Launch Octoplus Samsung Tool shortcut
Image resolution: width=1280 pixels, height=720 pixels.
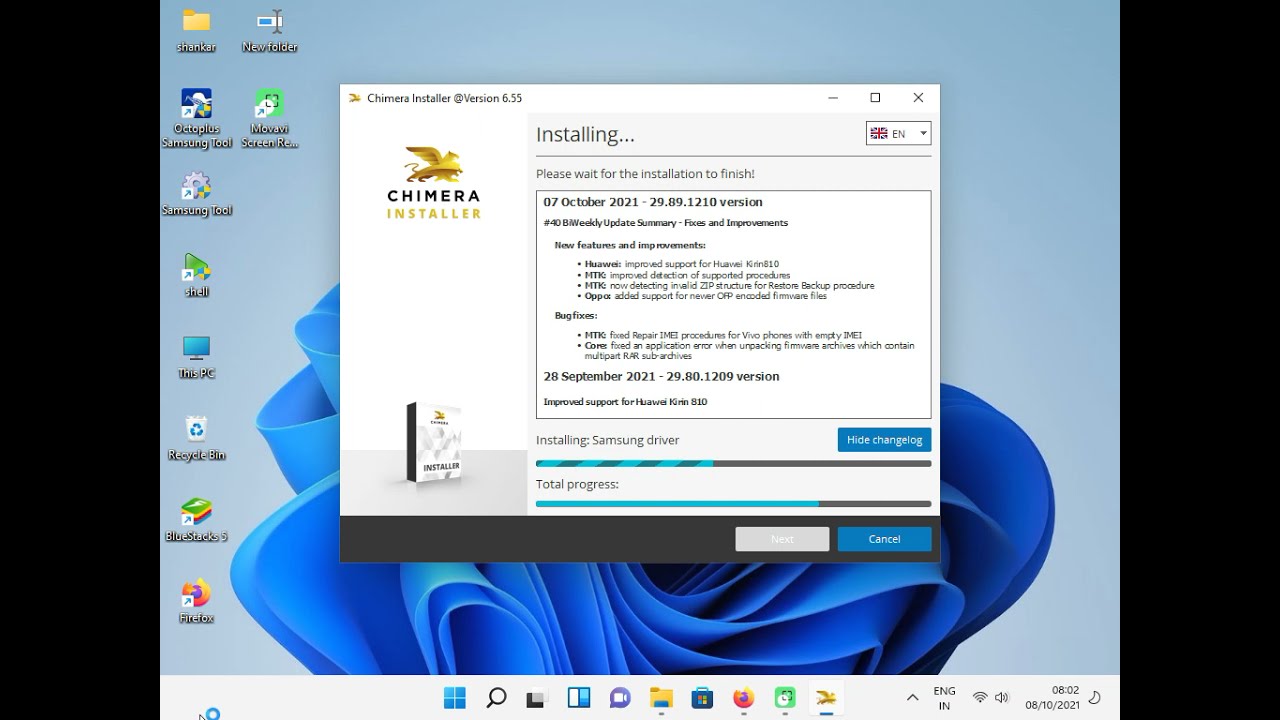[x=196, y=118]
